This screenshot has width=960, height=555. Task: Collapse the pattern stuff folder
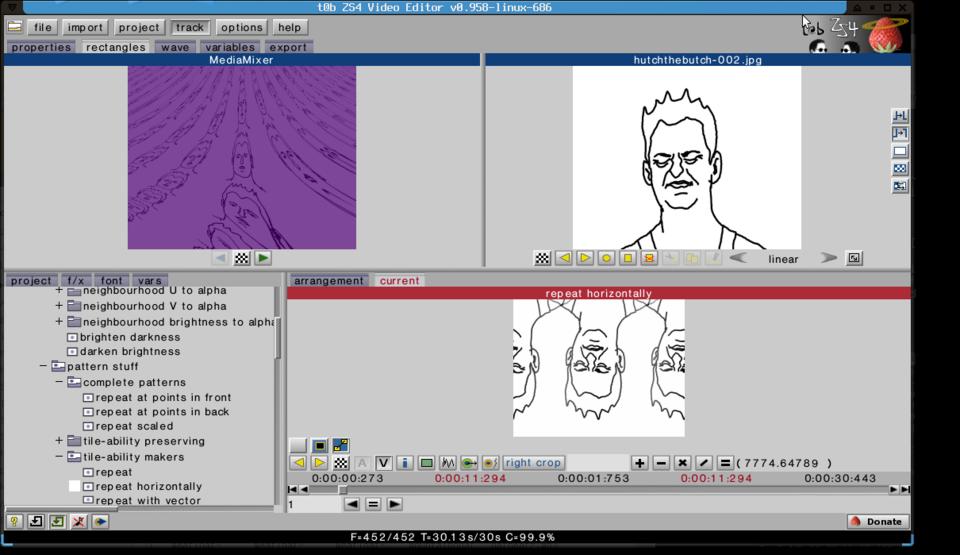[x=43, y=367]
